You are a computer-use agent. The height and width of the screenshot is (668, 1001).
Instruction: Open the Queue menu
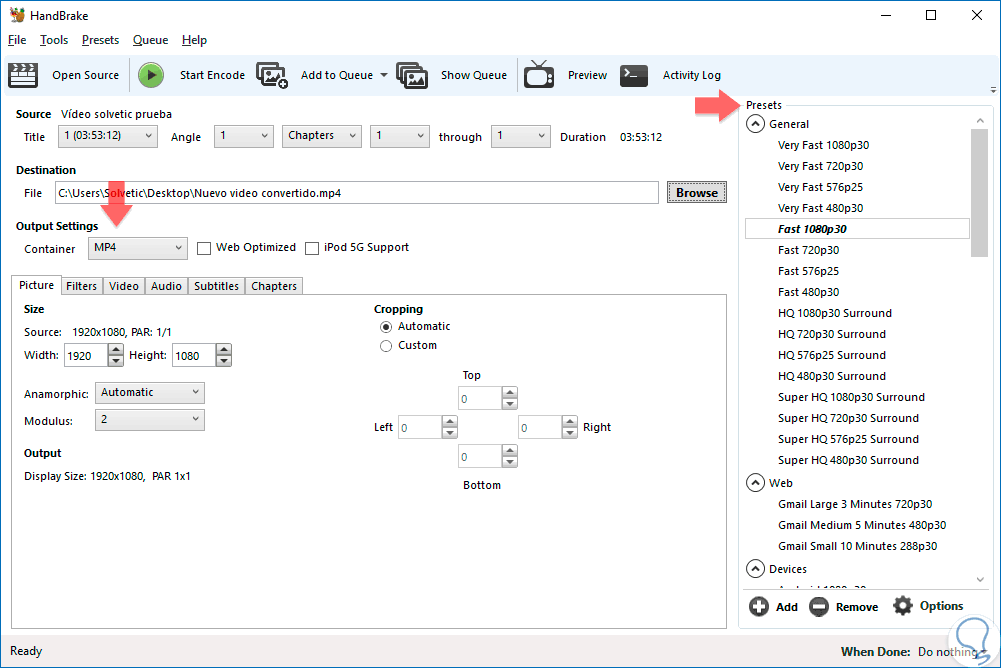150,40
